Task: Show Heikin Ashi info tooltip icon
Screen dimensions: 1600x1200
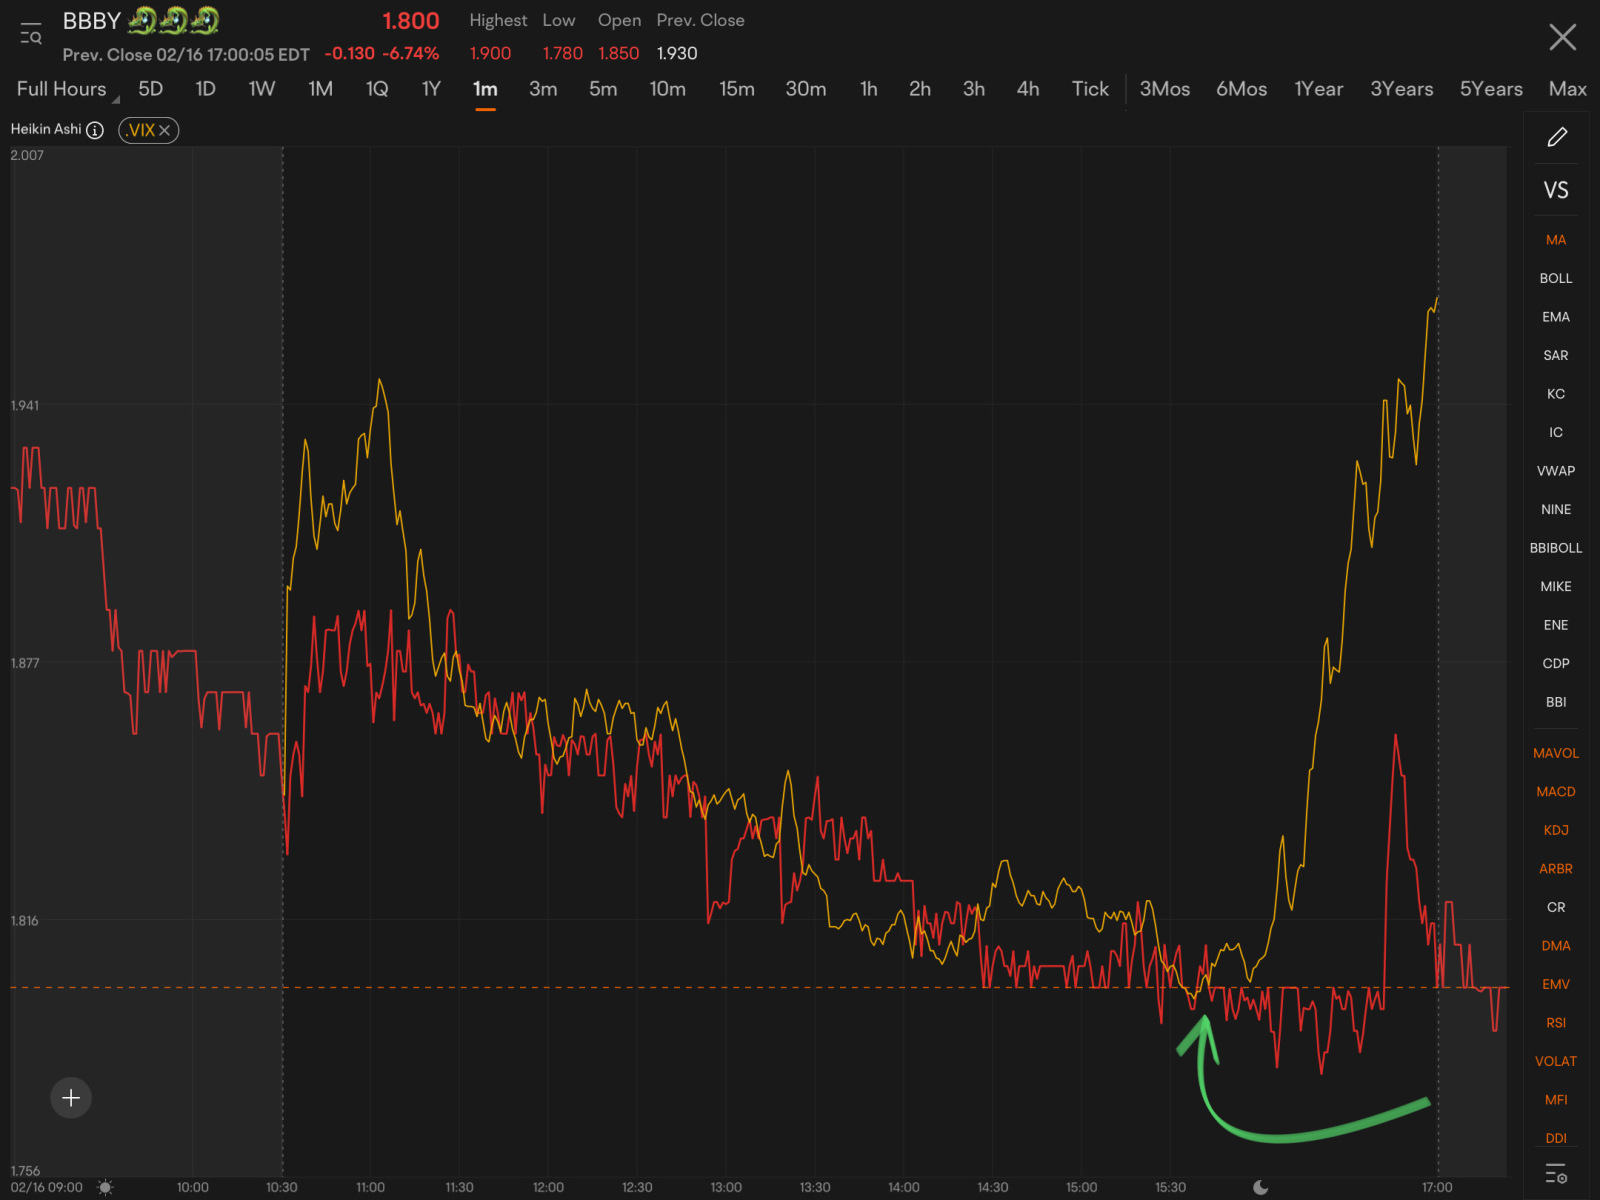Action: [95, 130]
